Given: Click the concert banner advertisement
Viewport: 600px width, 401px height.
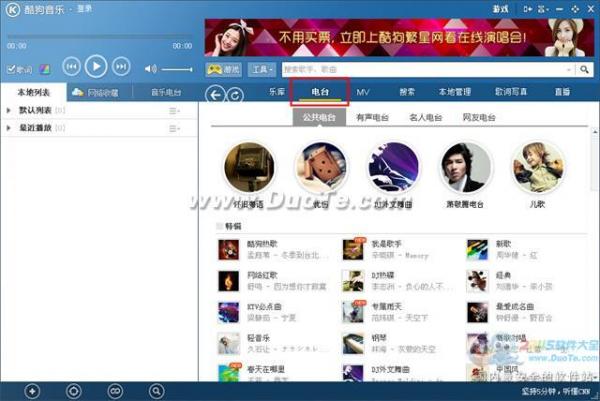Looking at the screenshot, I should 399,37.
